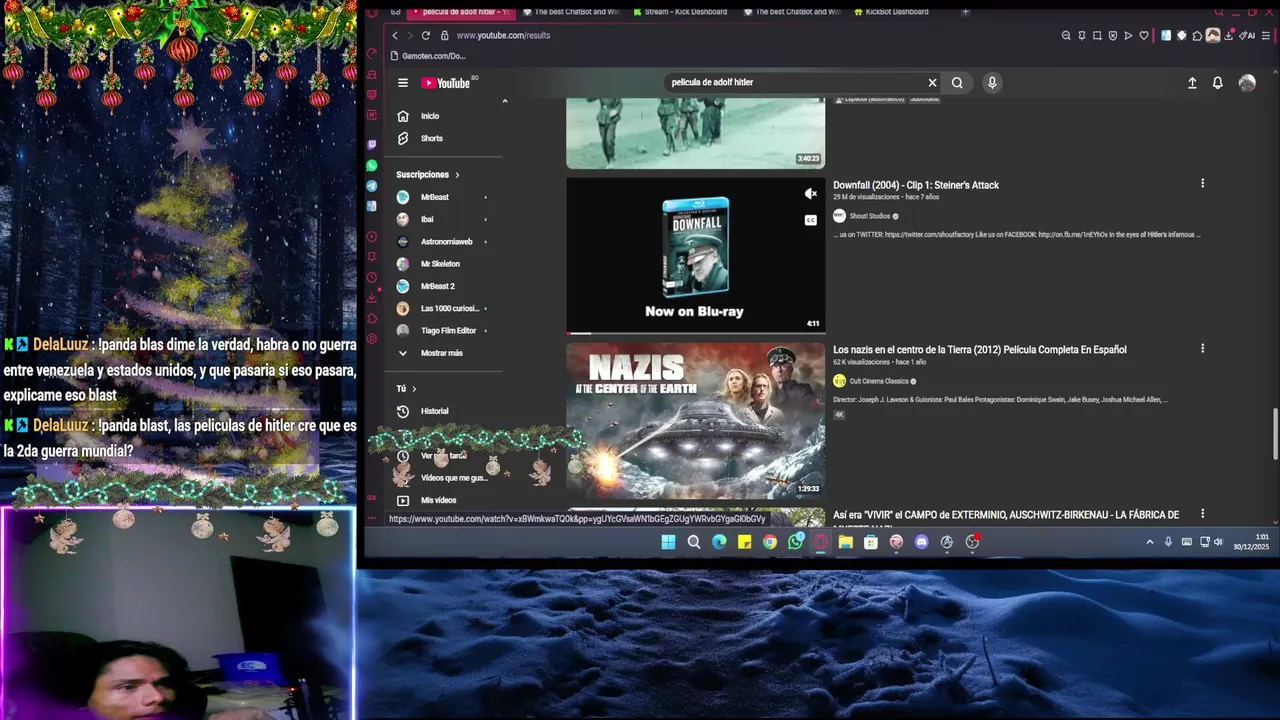The width and height of the screenshot is (1280, 720).
Task: Open the browser heart bookmark icon
Action: 1144,36
